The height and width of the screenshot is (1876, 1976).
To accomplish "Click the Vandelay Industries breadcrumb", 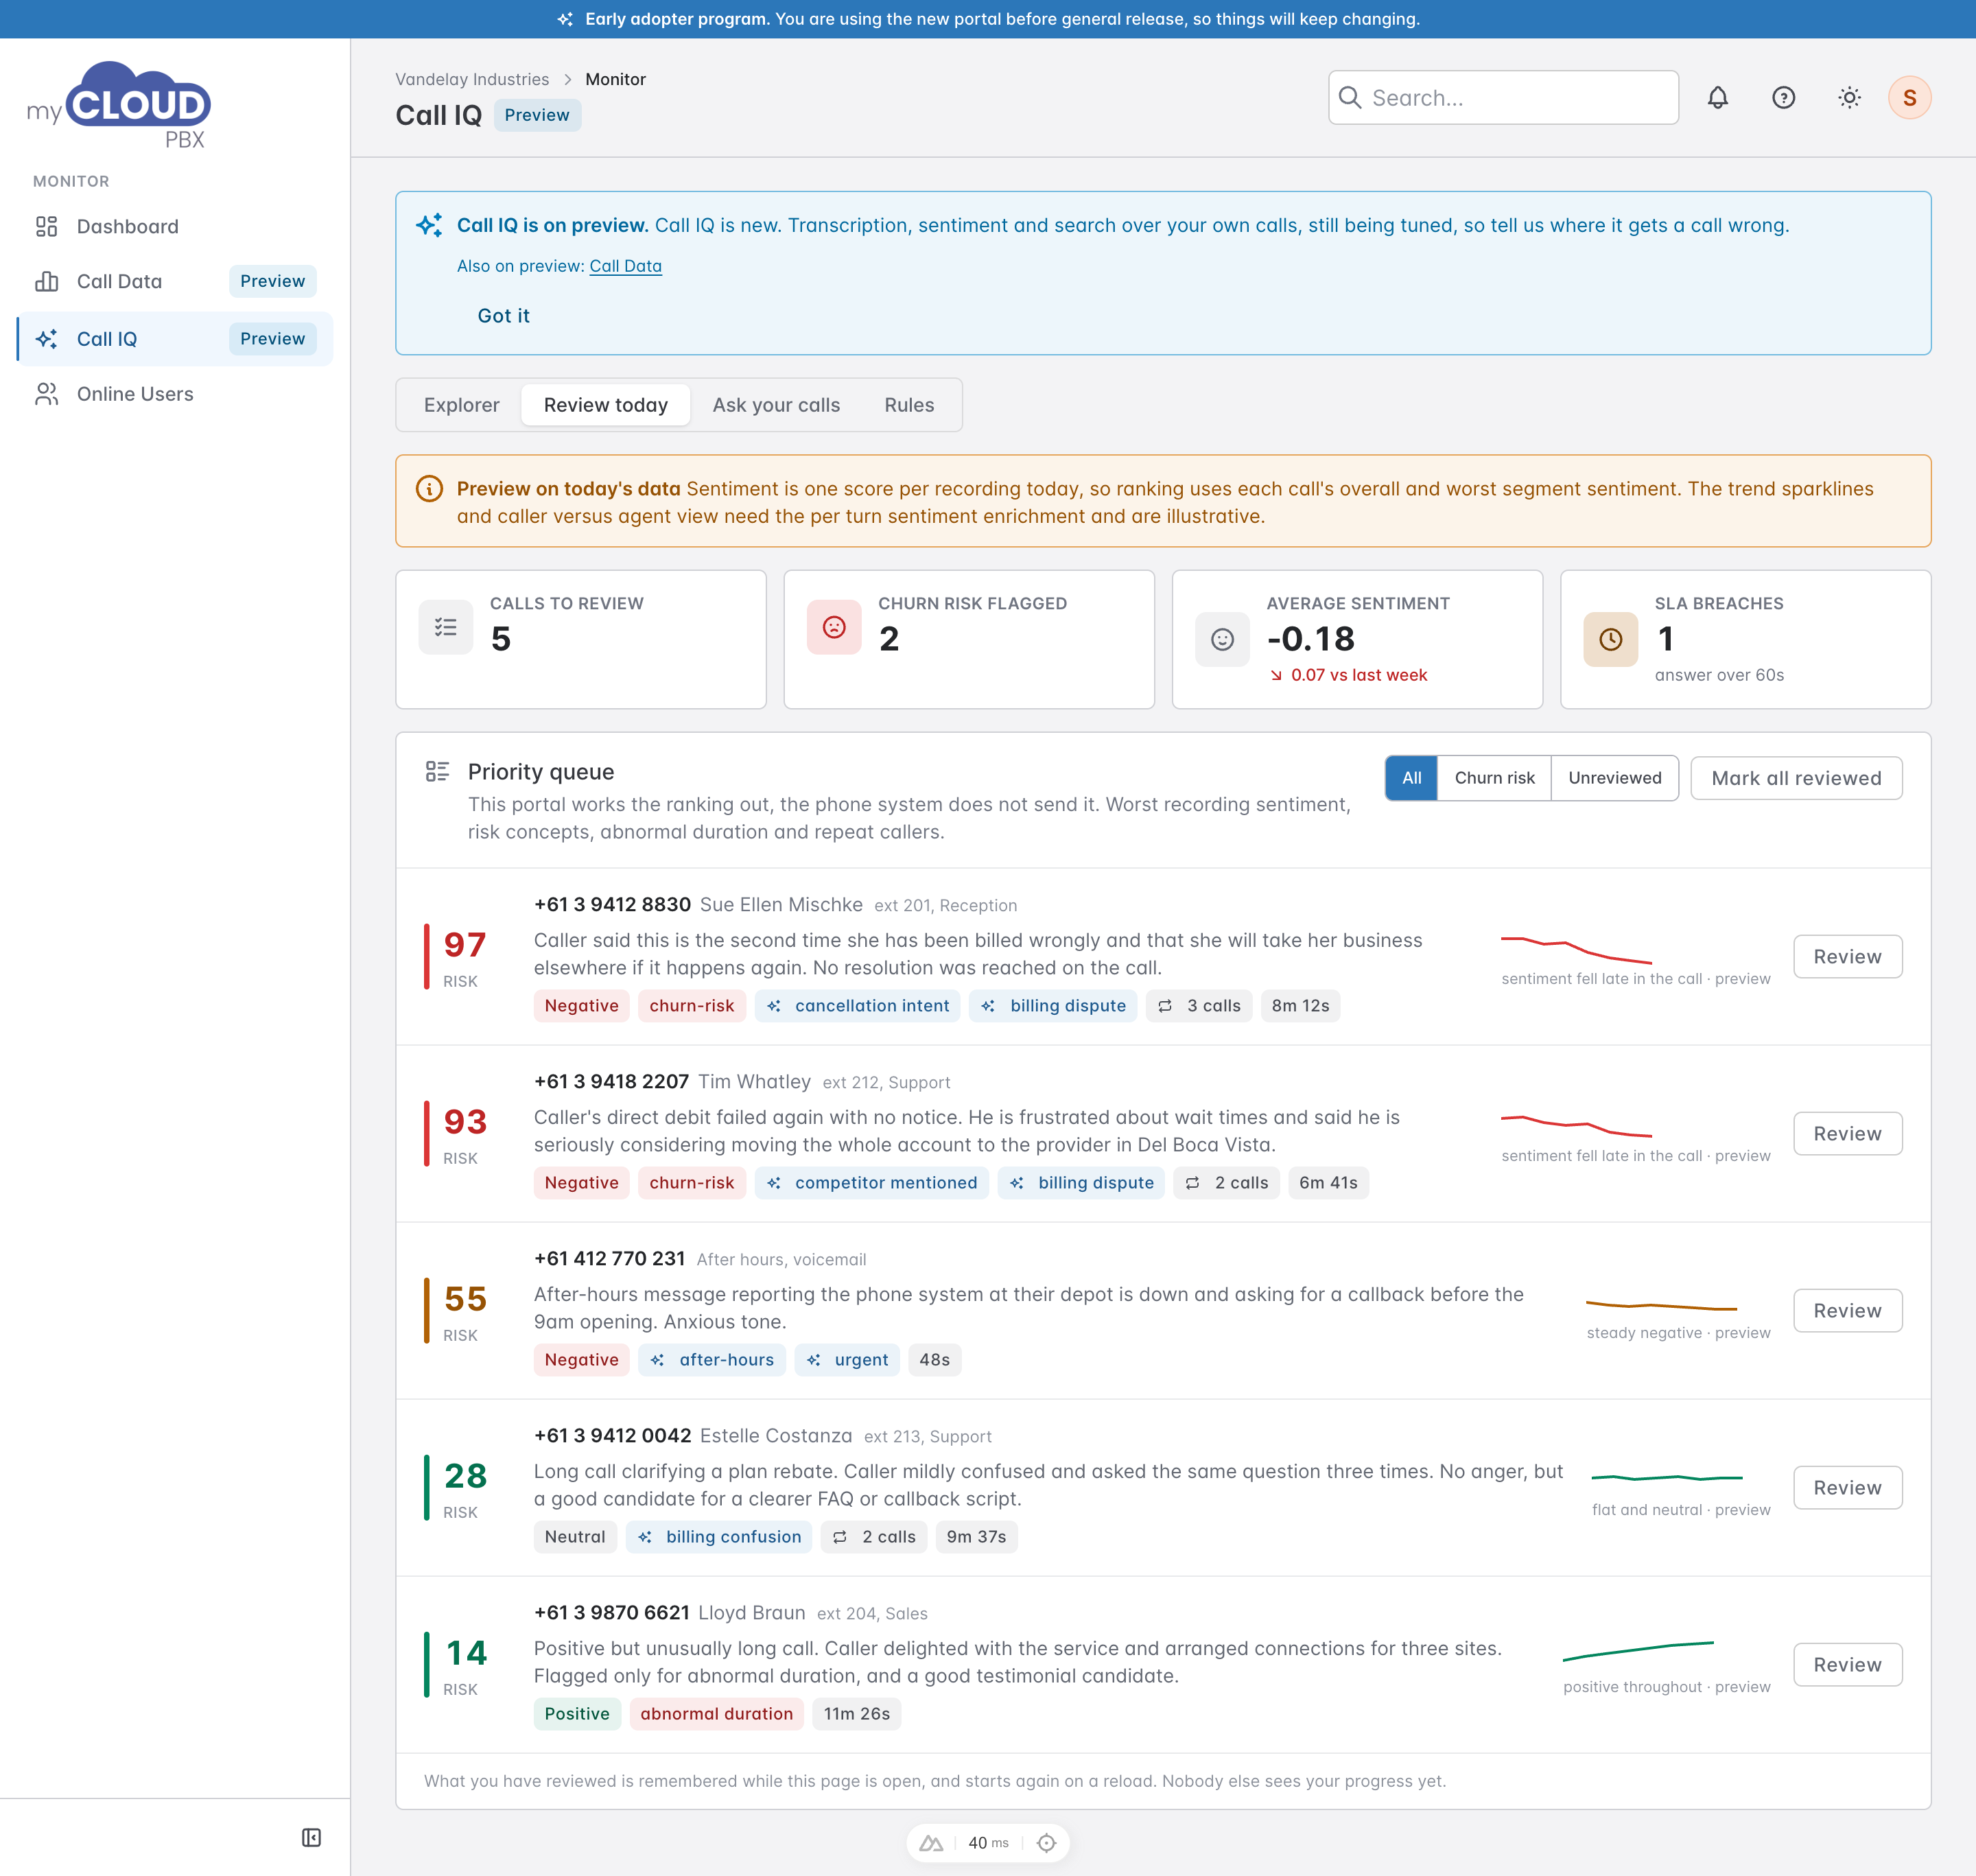I will click(472, 80).
